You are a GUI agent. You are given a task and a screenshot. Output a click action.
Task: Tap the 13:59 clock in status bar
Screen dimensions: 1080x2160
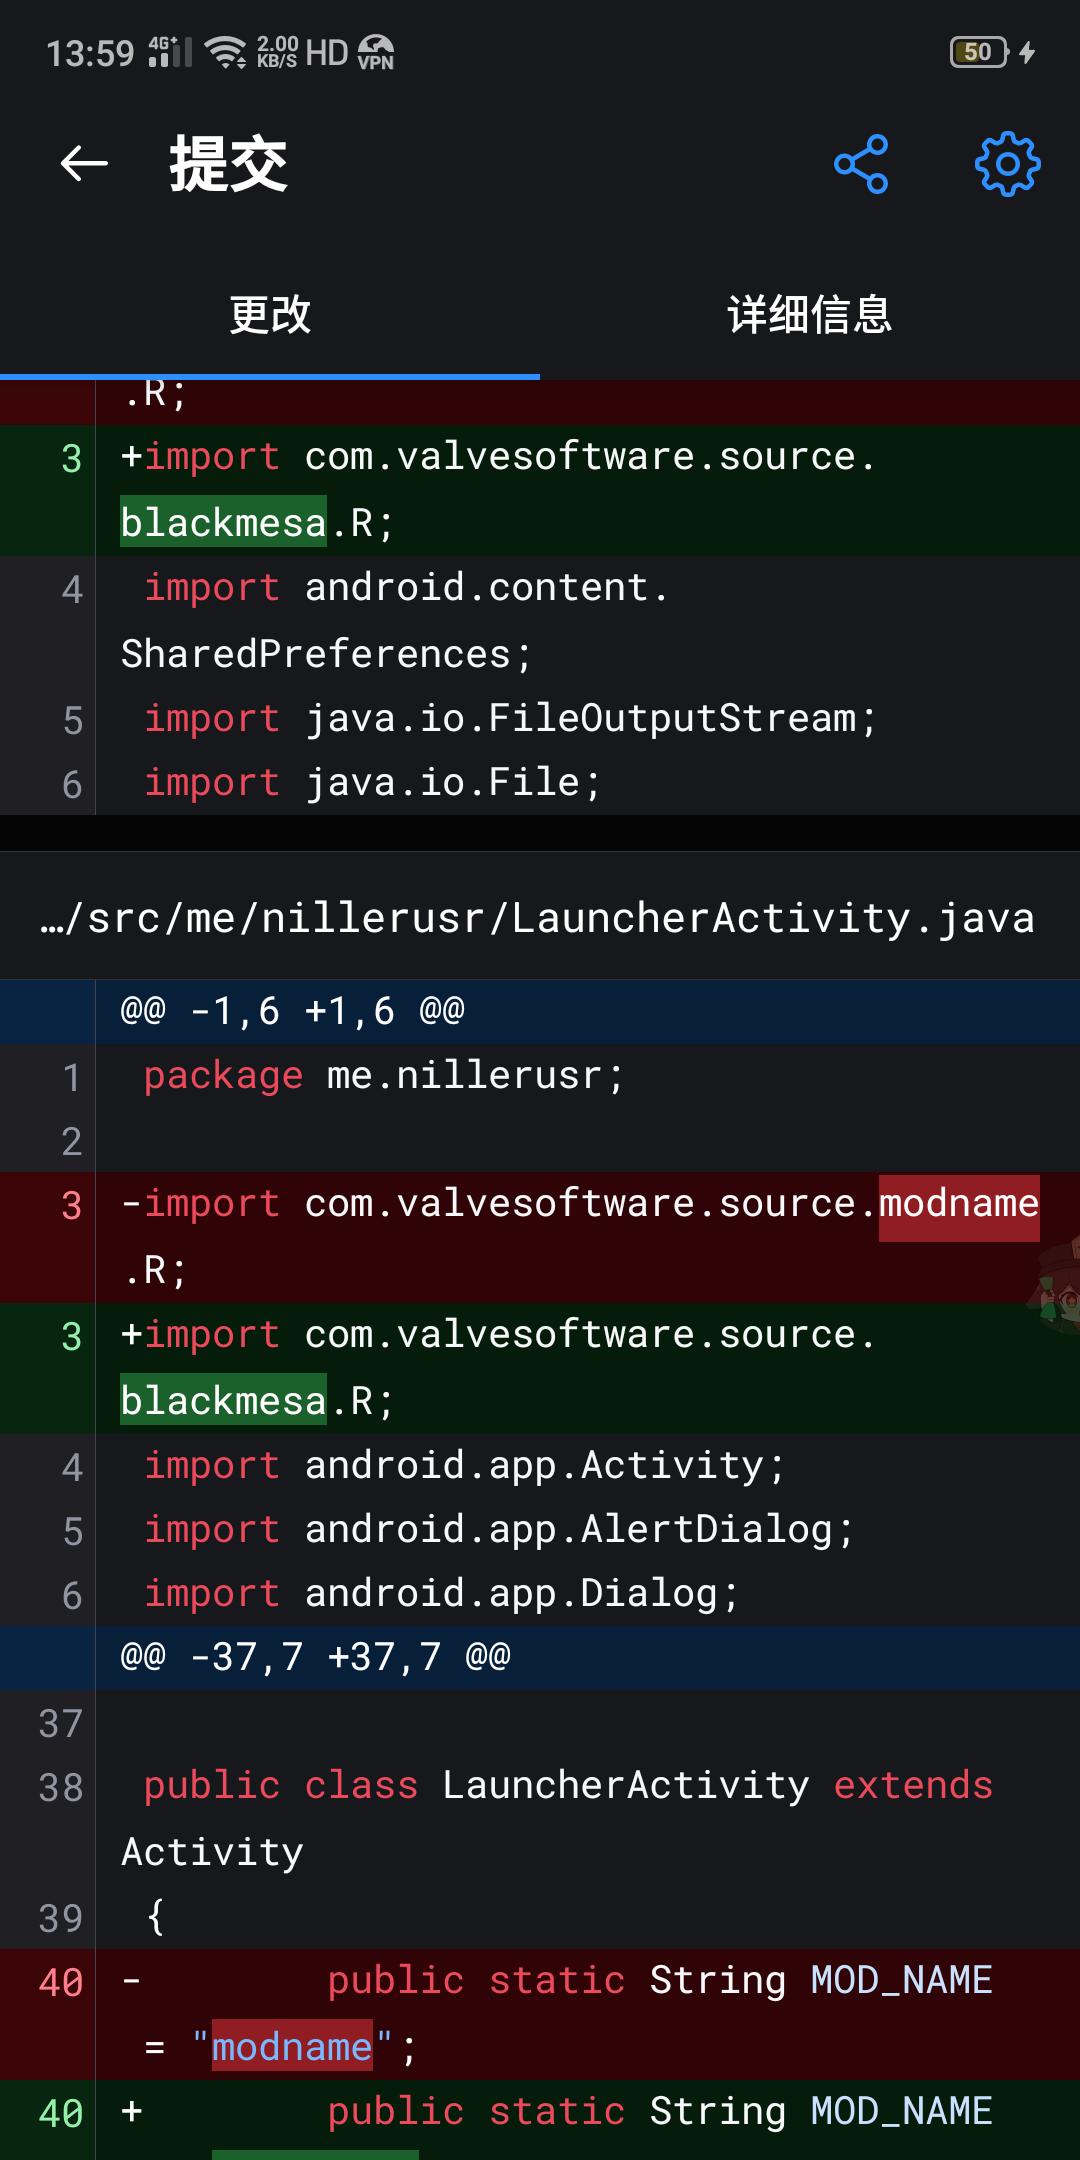coord(90,53)
